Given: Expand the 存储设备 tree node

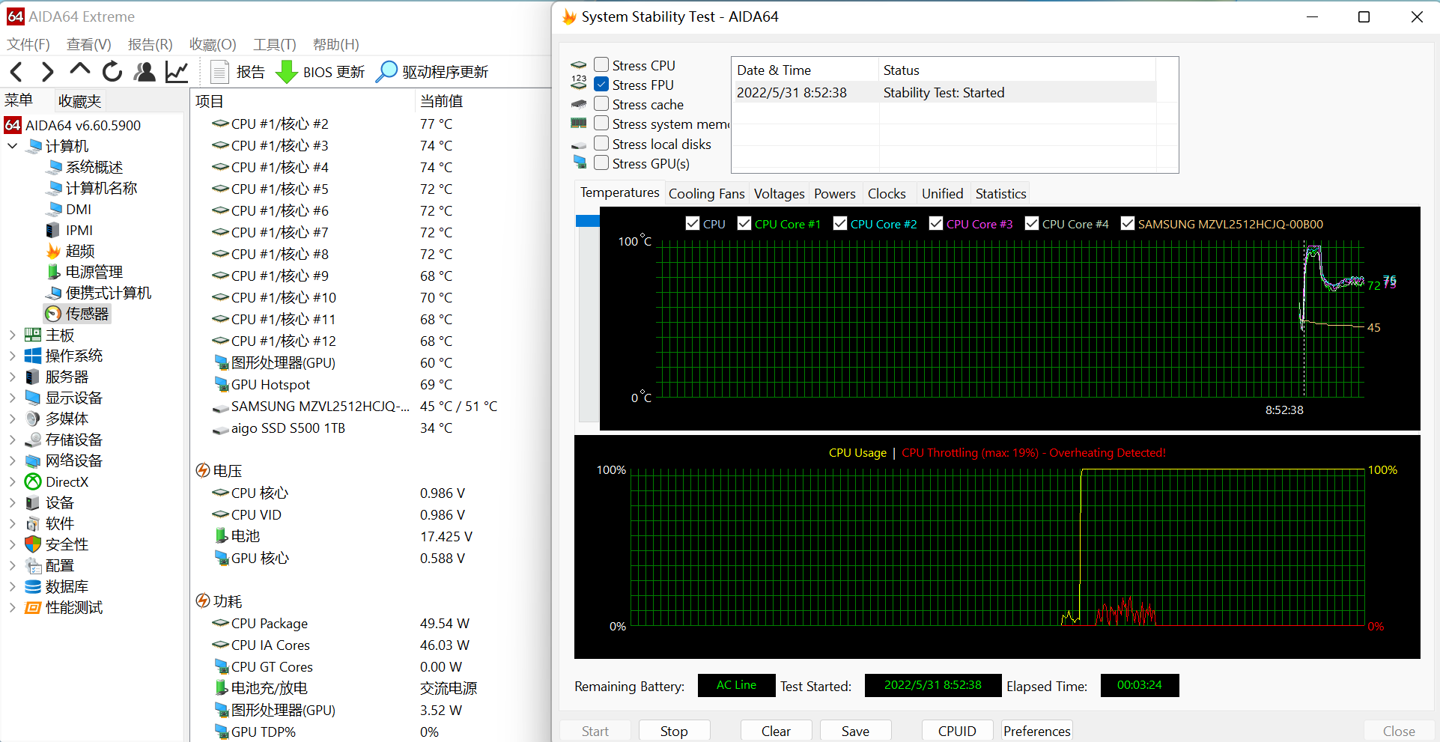Looking at the screenshot, I should tap(12, 440).
